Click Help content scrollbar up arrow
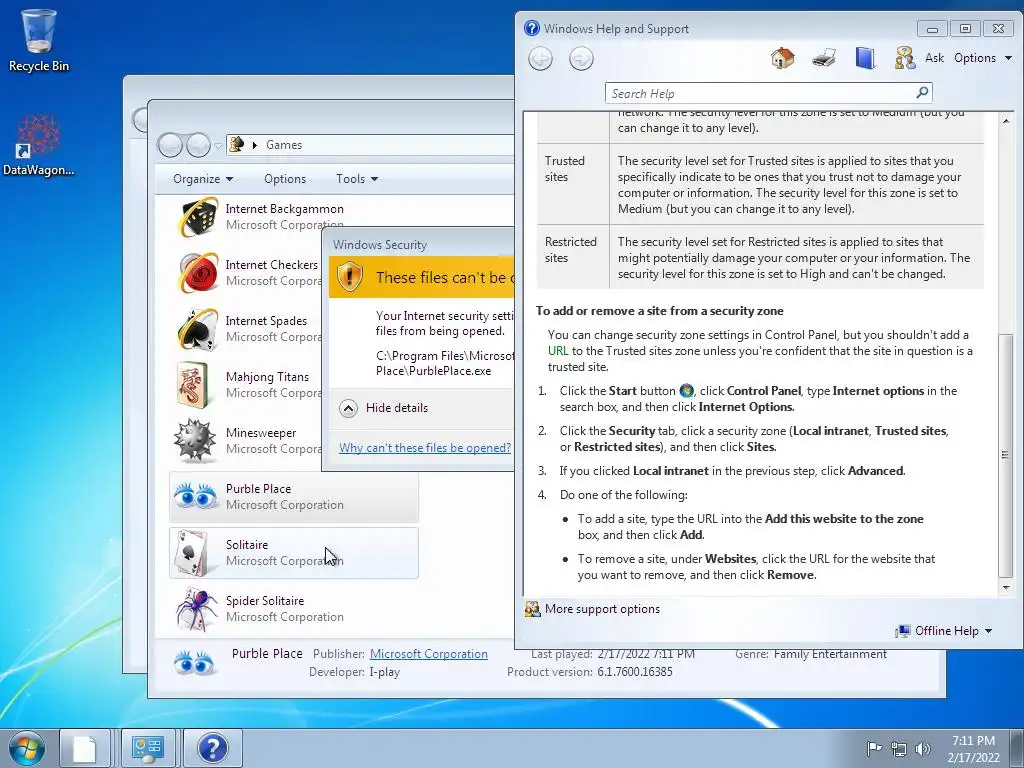1024x768 pixels. pos(1006,121)
